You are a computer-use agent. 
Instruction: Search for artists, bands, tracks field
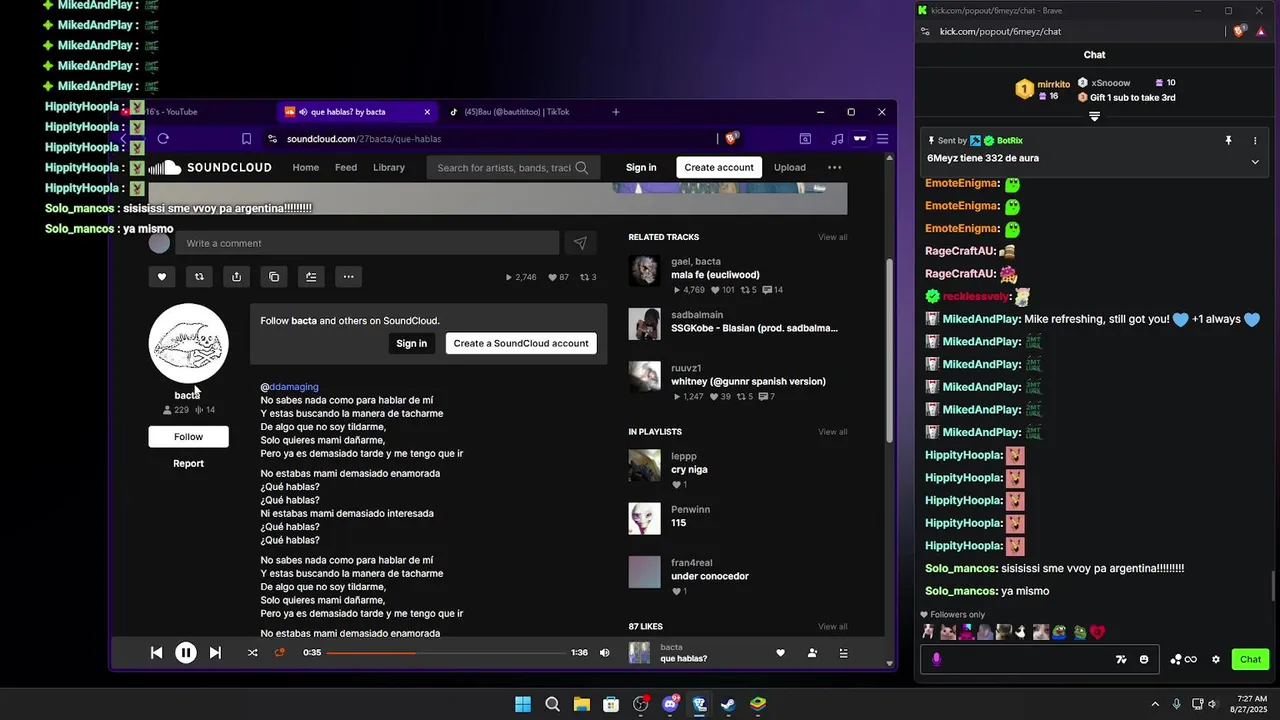[513, 167]
